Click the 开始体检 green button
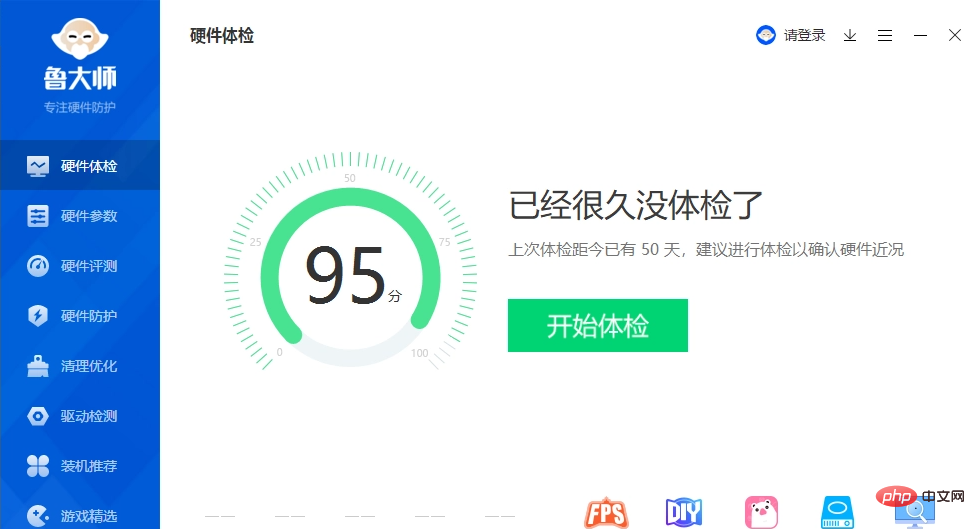The image size is (975, 529). tap(598, 325)
